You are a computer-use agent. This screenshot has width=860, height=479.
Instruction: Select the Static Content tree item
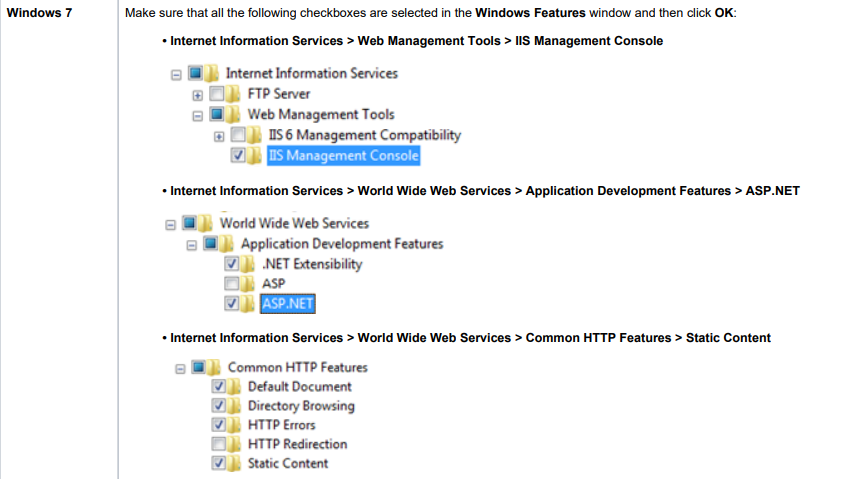coord(287,463)
